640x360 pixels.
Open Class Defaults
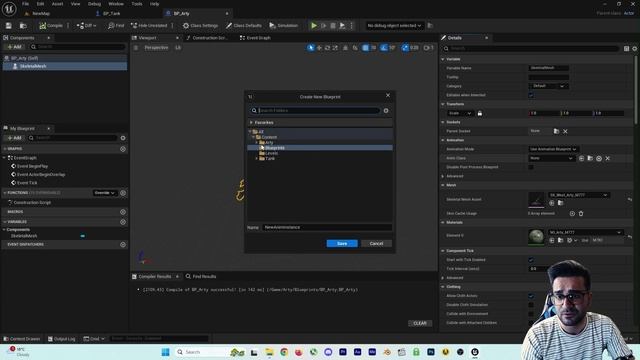click(x=244, y=25)
